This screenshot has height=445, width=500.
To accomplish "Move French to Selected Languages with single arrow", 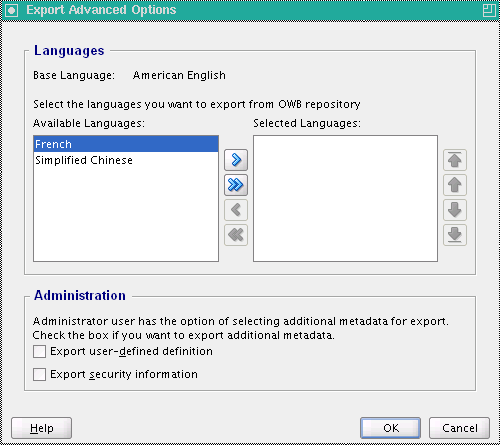I will (x=236, y=160).
